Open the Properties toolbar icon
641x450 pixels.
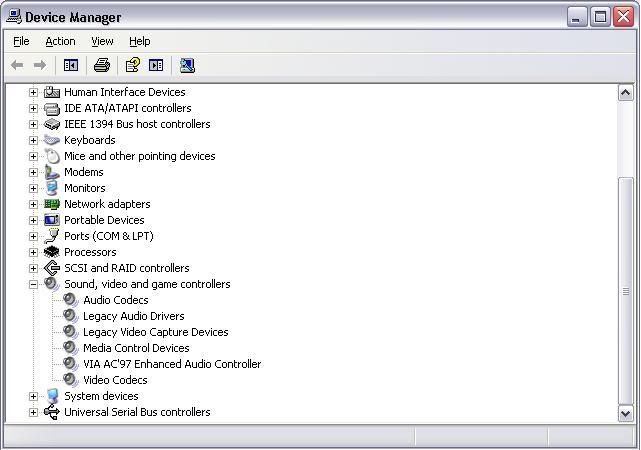click(132, 65)
